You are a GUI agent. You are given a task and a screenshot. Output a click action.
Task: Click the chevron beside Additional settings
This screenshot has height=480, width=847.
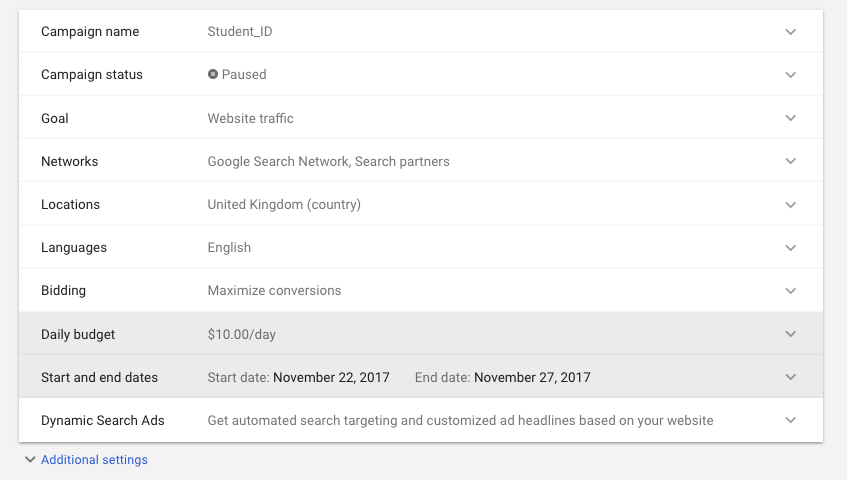(x=29, y=460)
